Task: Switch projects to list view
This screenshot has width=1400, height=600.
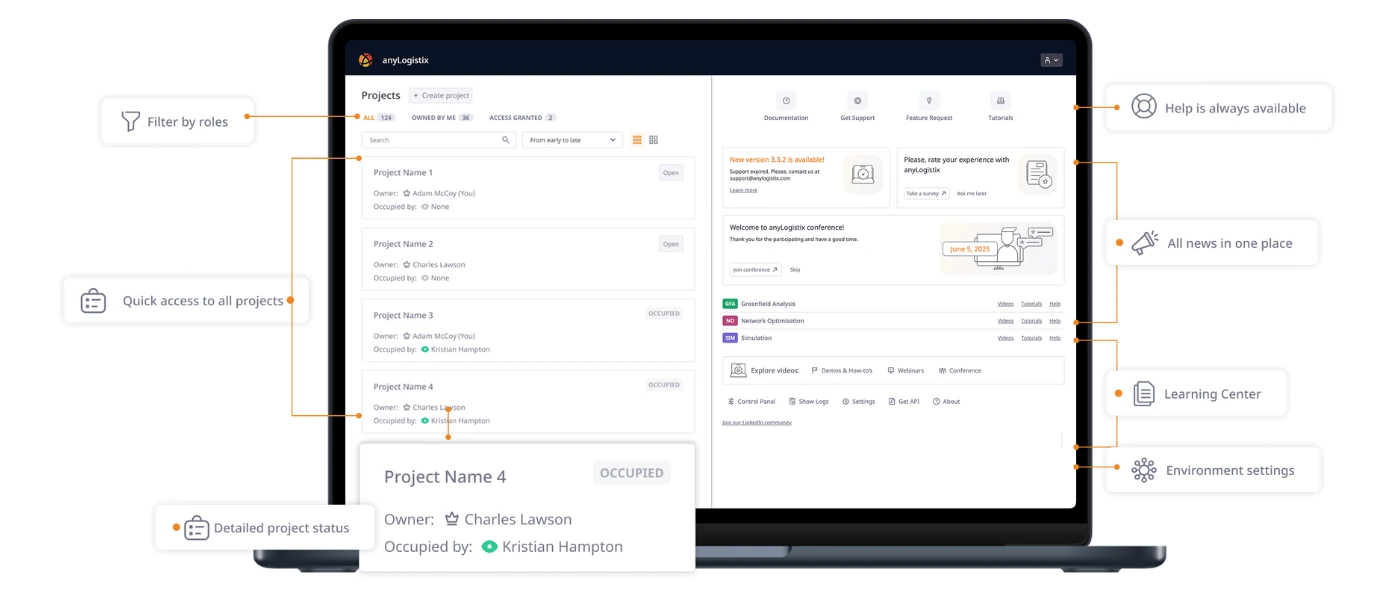Action: point(637,140)
